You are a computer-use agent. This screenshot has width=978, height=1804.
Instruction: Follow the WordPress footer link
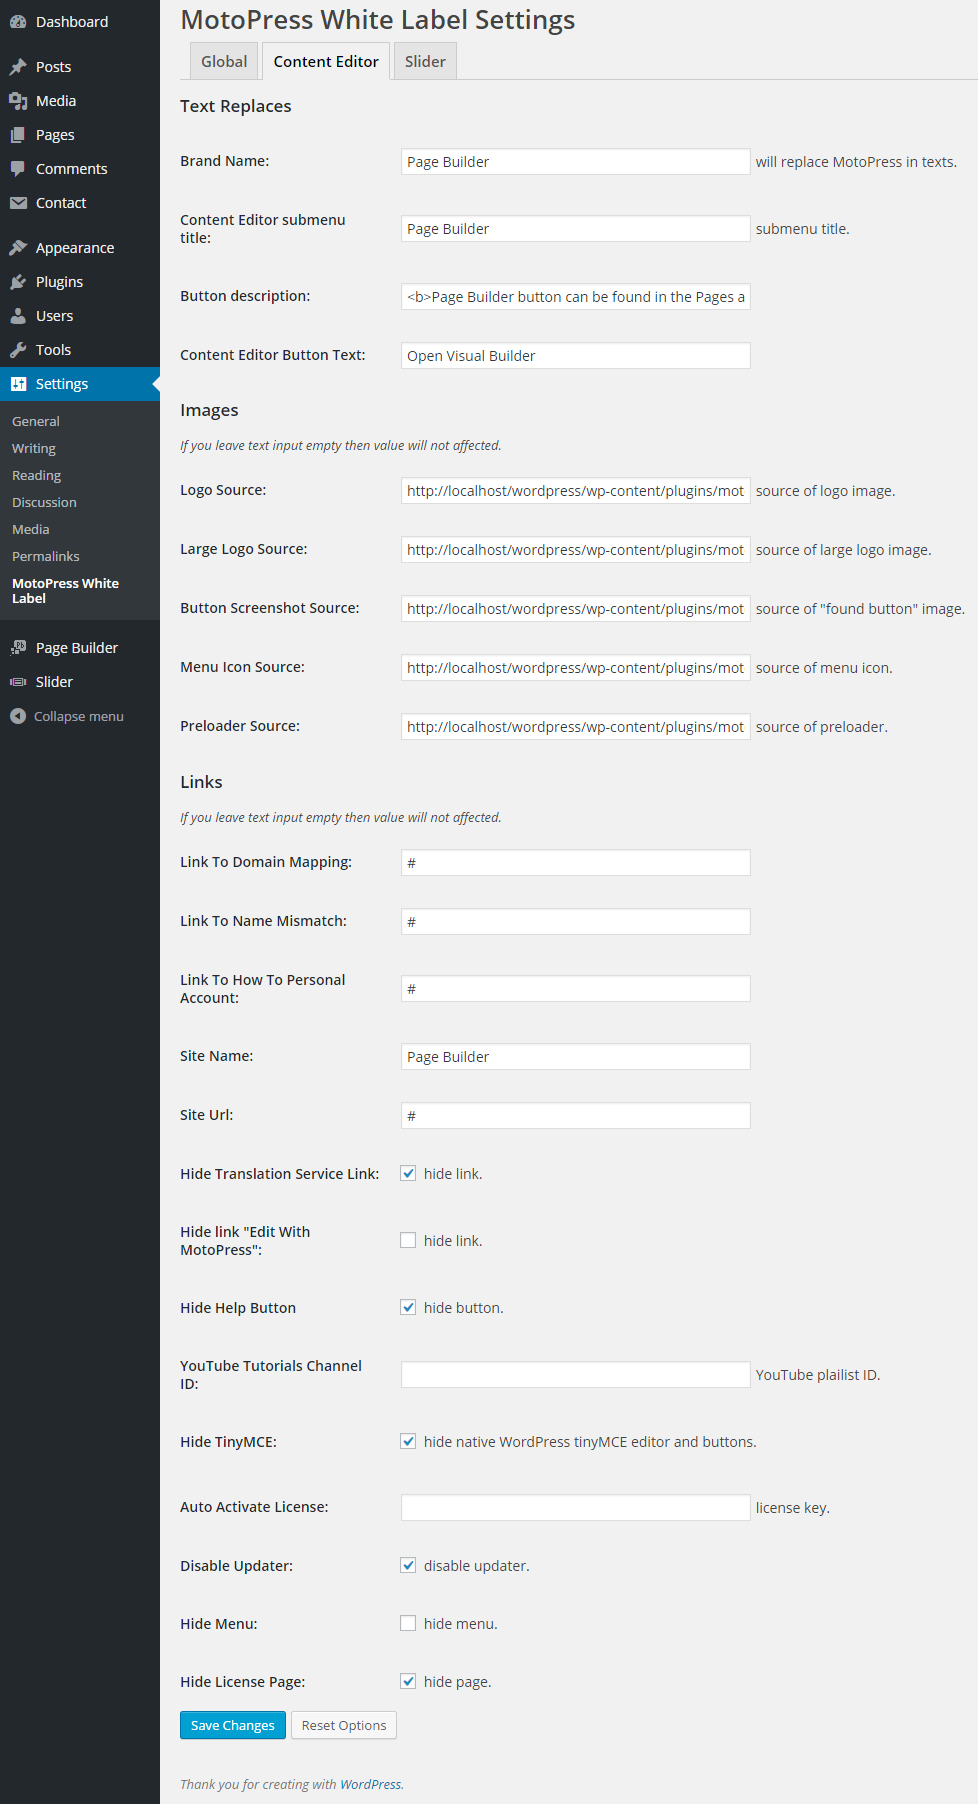[371, 1784]
